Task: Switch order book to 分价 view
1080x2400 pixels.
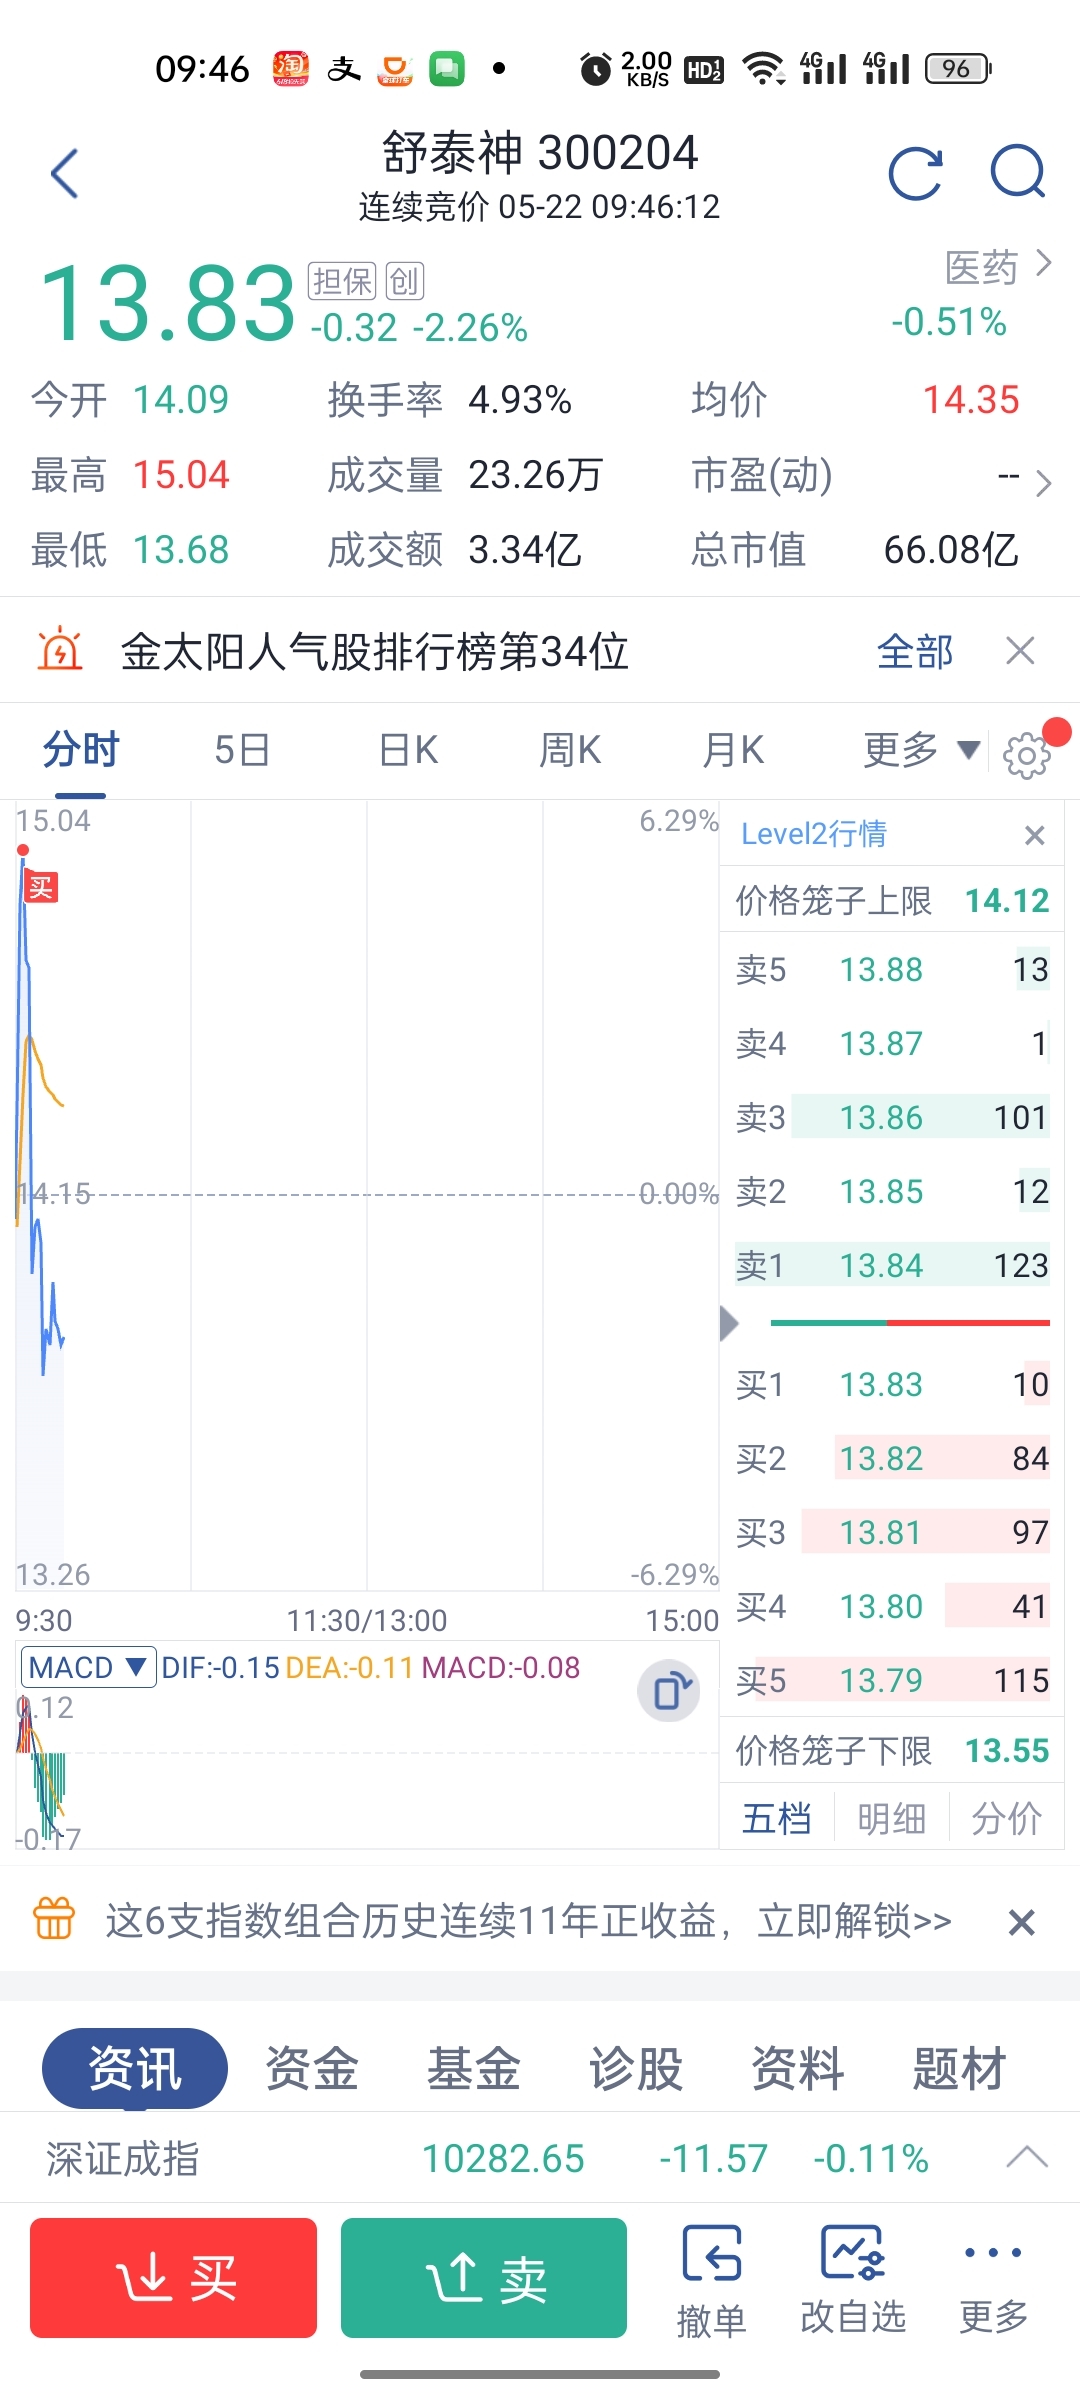Action: click(1006, 1818)
